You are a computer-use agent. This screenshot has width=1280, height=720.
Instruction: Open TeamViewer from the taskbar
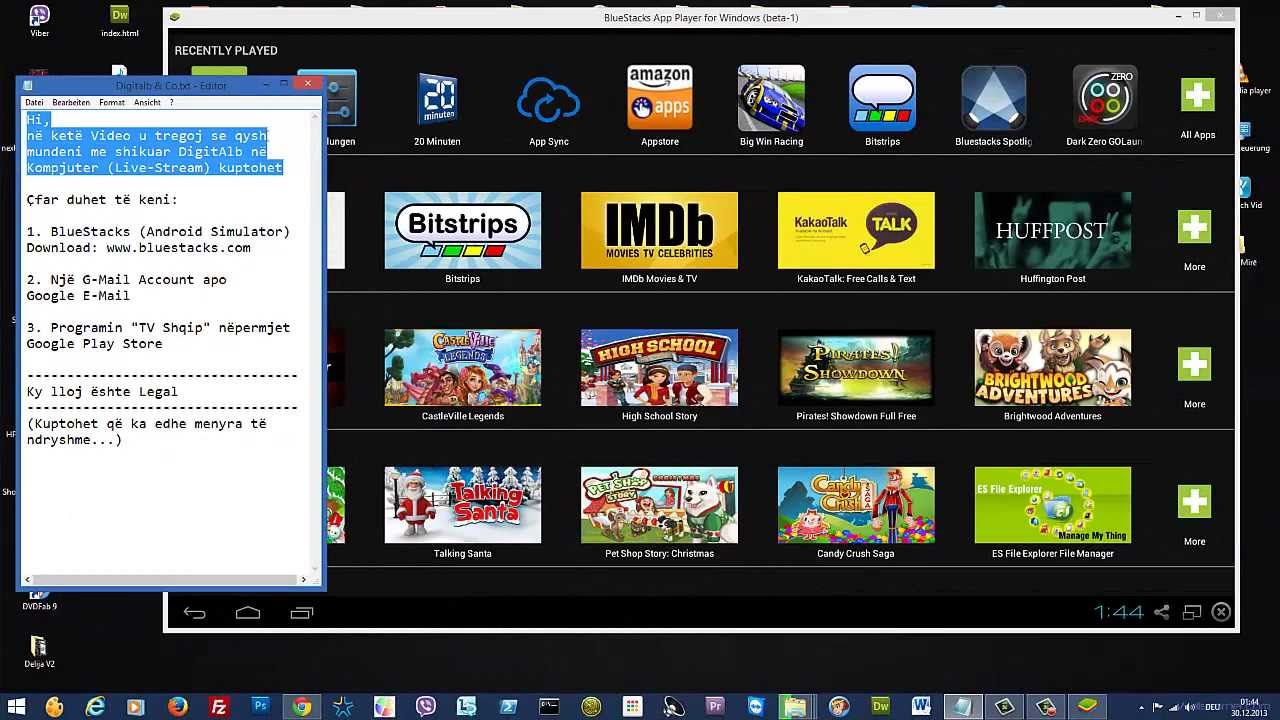(x=756, y=707)
